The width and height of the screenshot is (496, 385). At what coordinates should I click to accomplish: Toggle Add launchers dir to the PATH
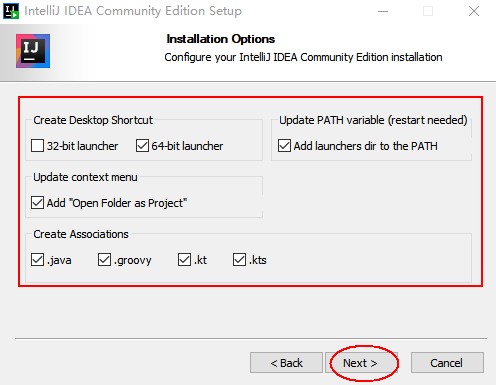click(284, 146)
